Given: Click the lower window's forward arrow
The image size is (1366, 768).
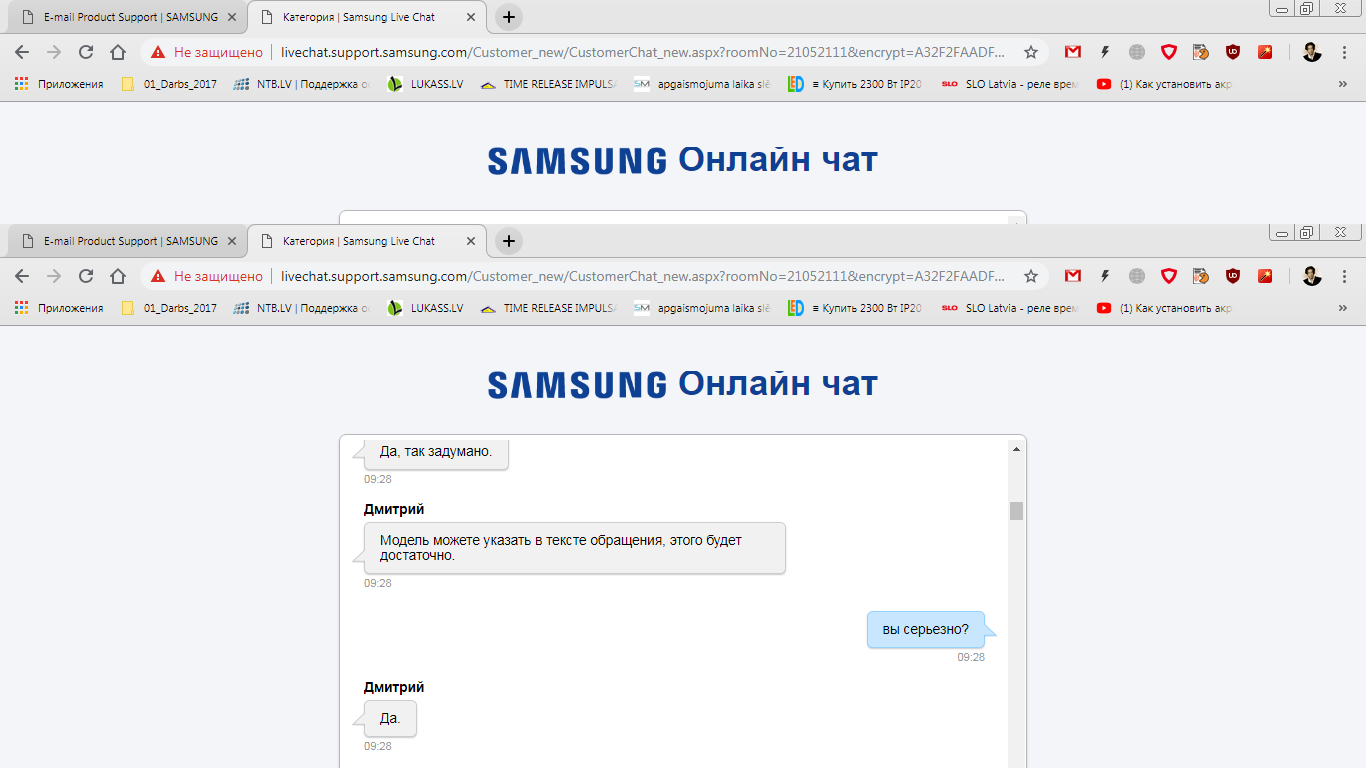Looking at the screenshot, I should coord(54,276).
